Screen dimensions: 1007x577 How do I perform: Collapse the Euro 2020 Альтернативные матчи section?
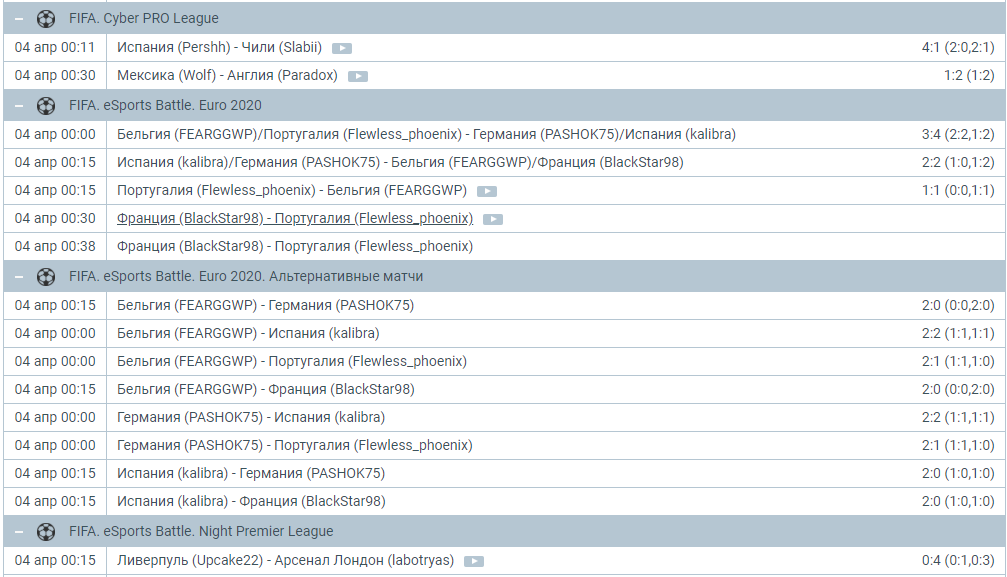pyautogui.click(x=19, y=277)
